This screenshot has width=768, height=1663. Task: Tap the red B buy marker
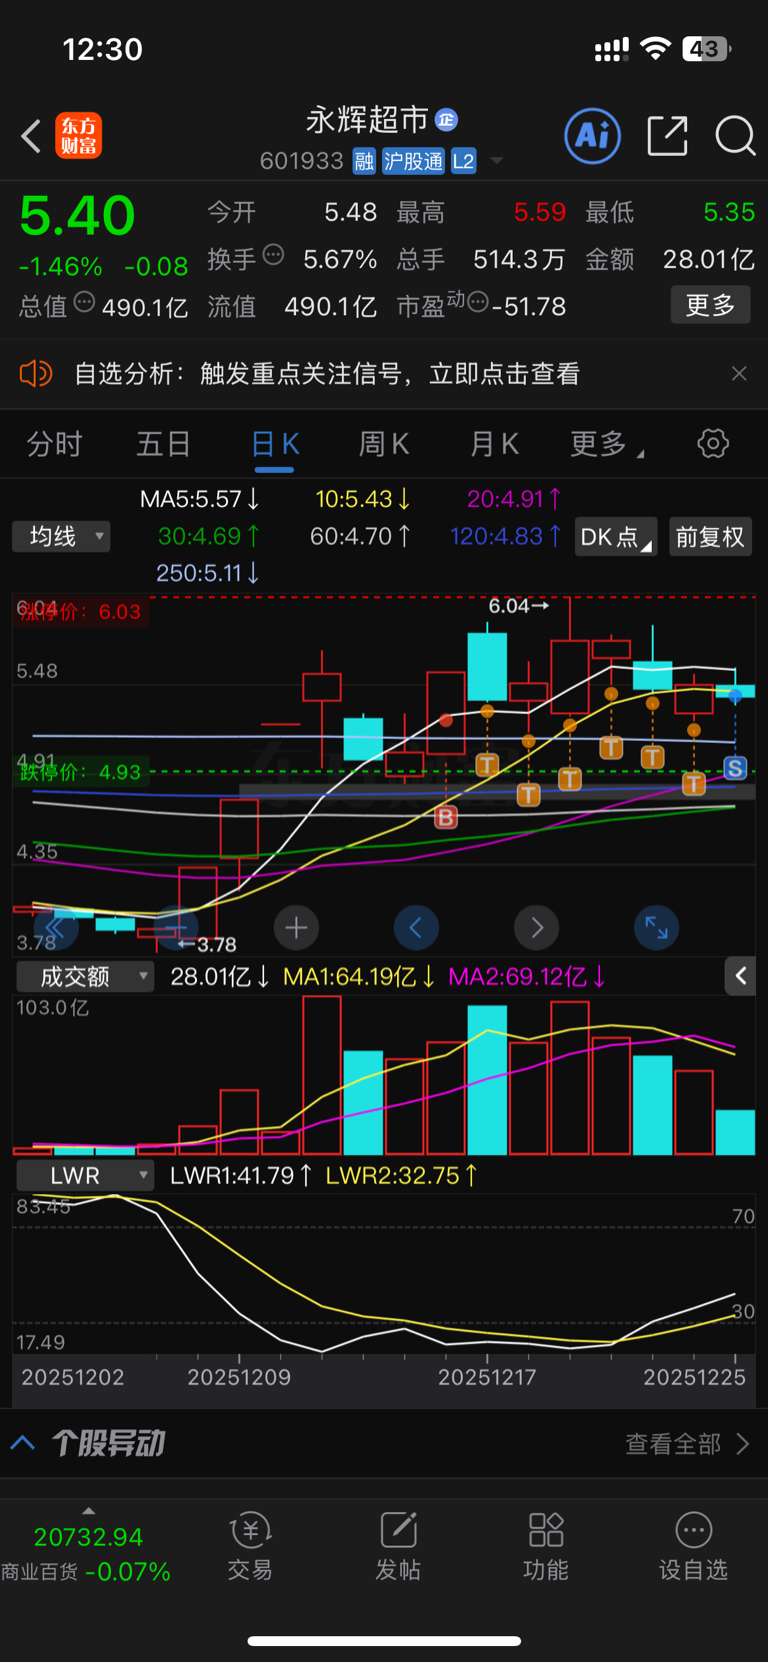pos(446,818)
